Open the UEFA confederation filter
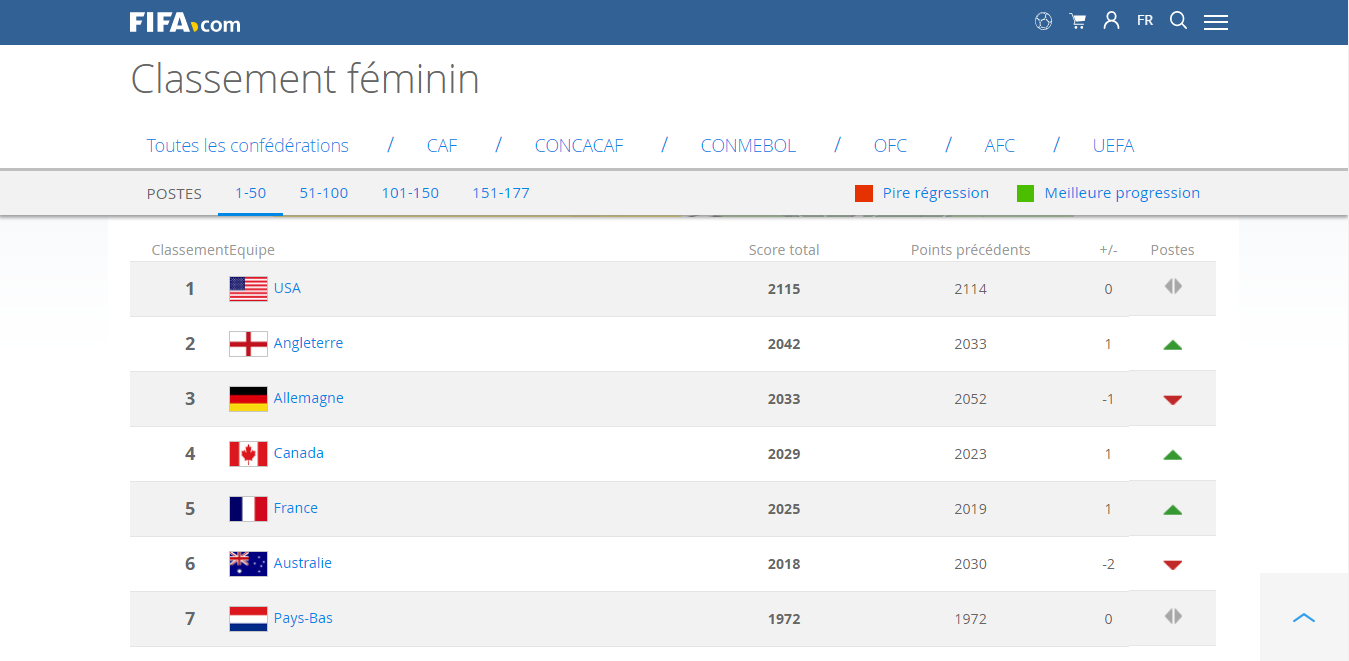The height and width of the screenshot is (661, 1349). 1113,146
